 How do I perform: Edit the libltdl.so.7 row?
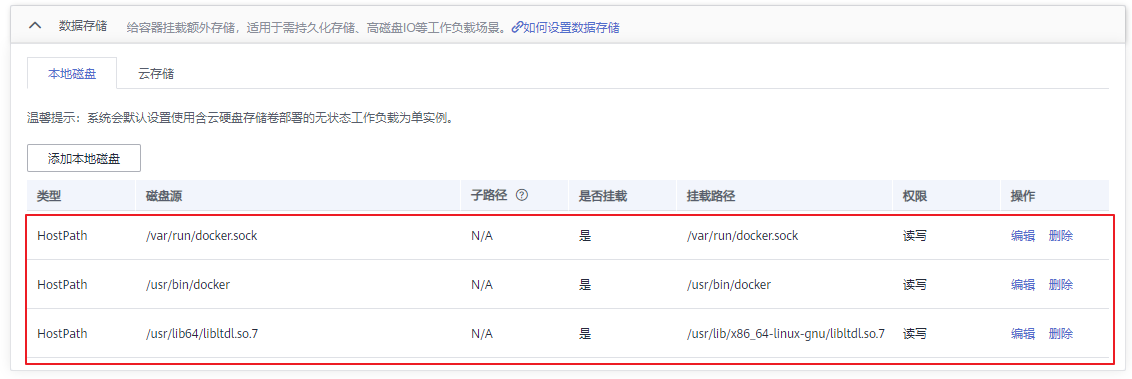click(1023, 334)
